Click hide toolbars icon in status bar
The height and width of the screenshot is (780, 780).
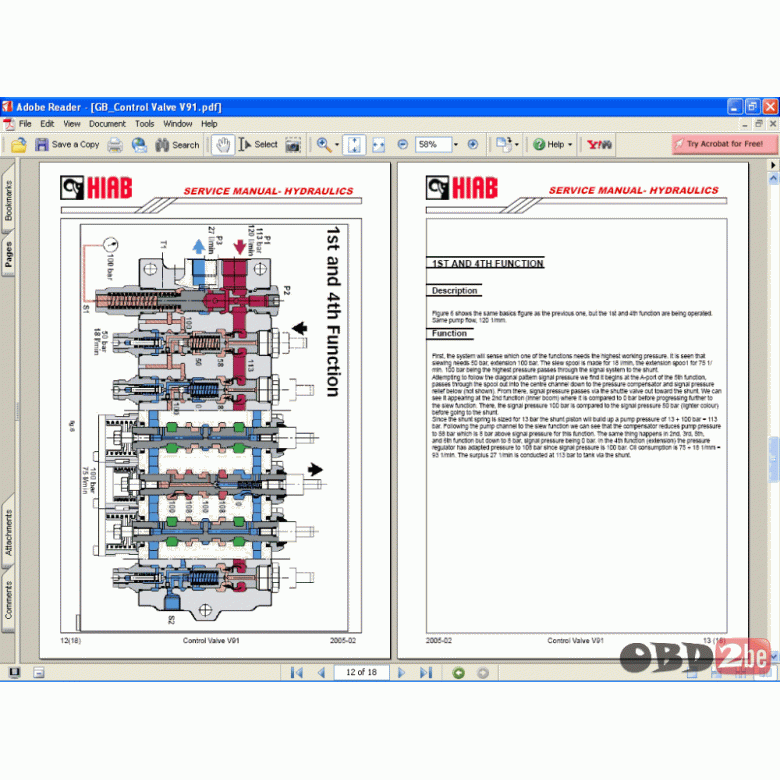(x=39, y=673)
